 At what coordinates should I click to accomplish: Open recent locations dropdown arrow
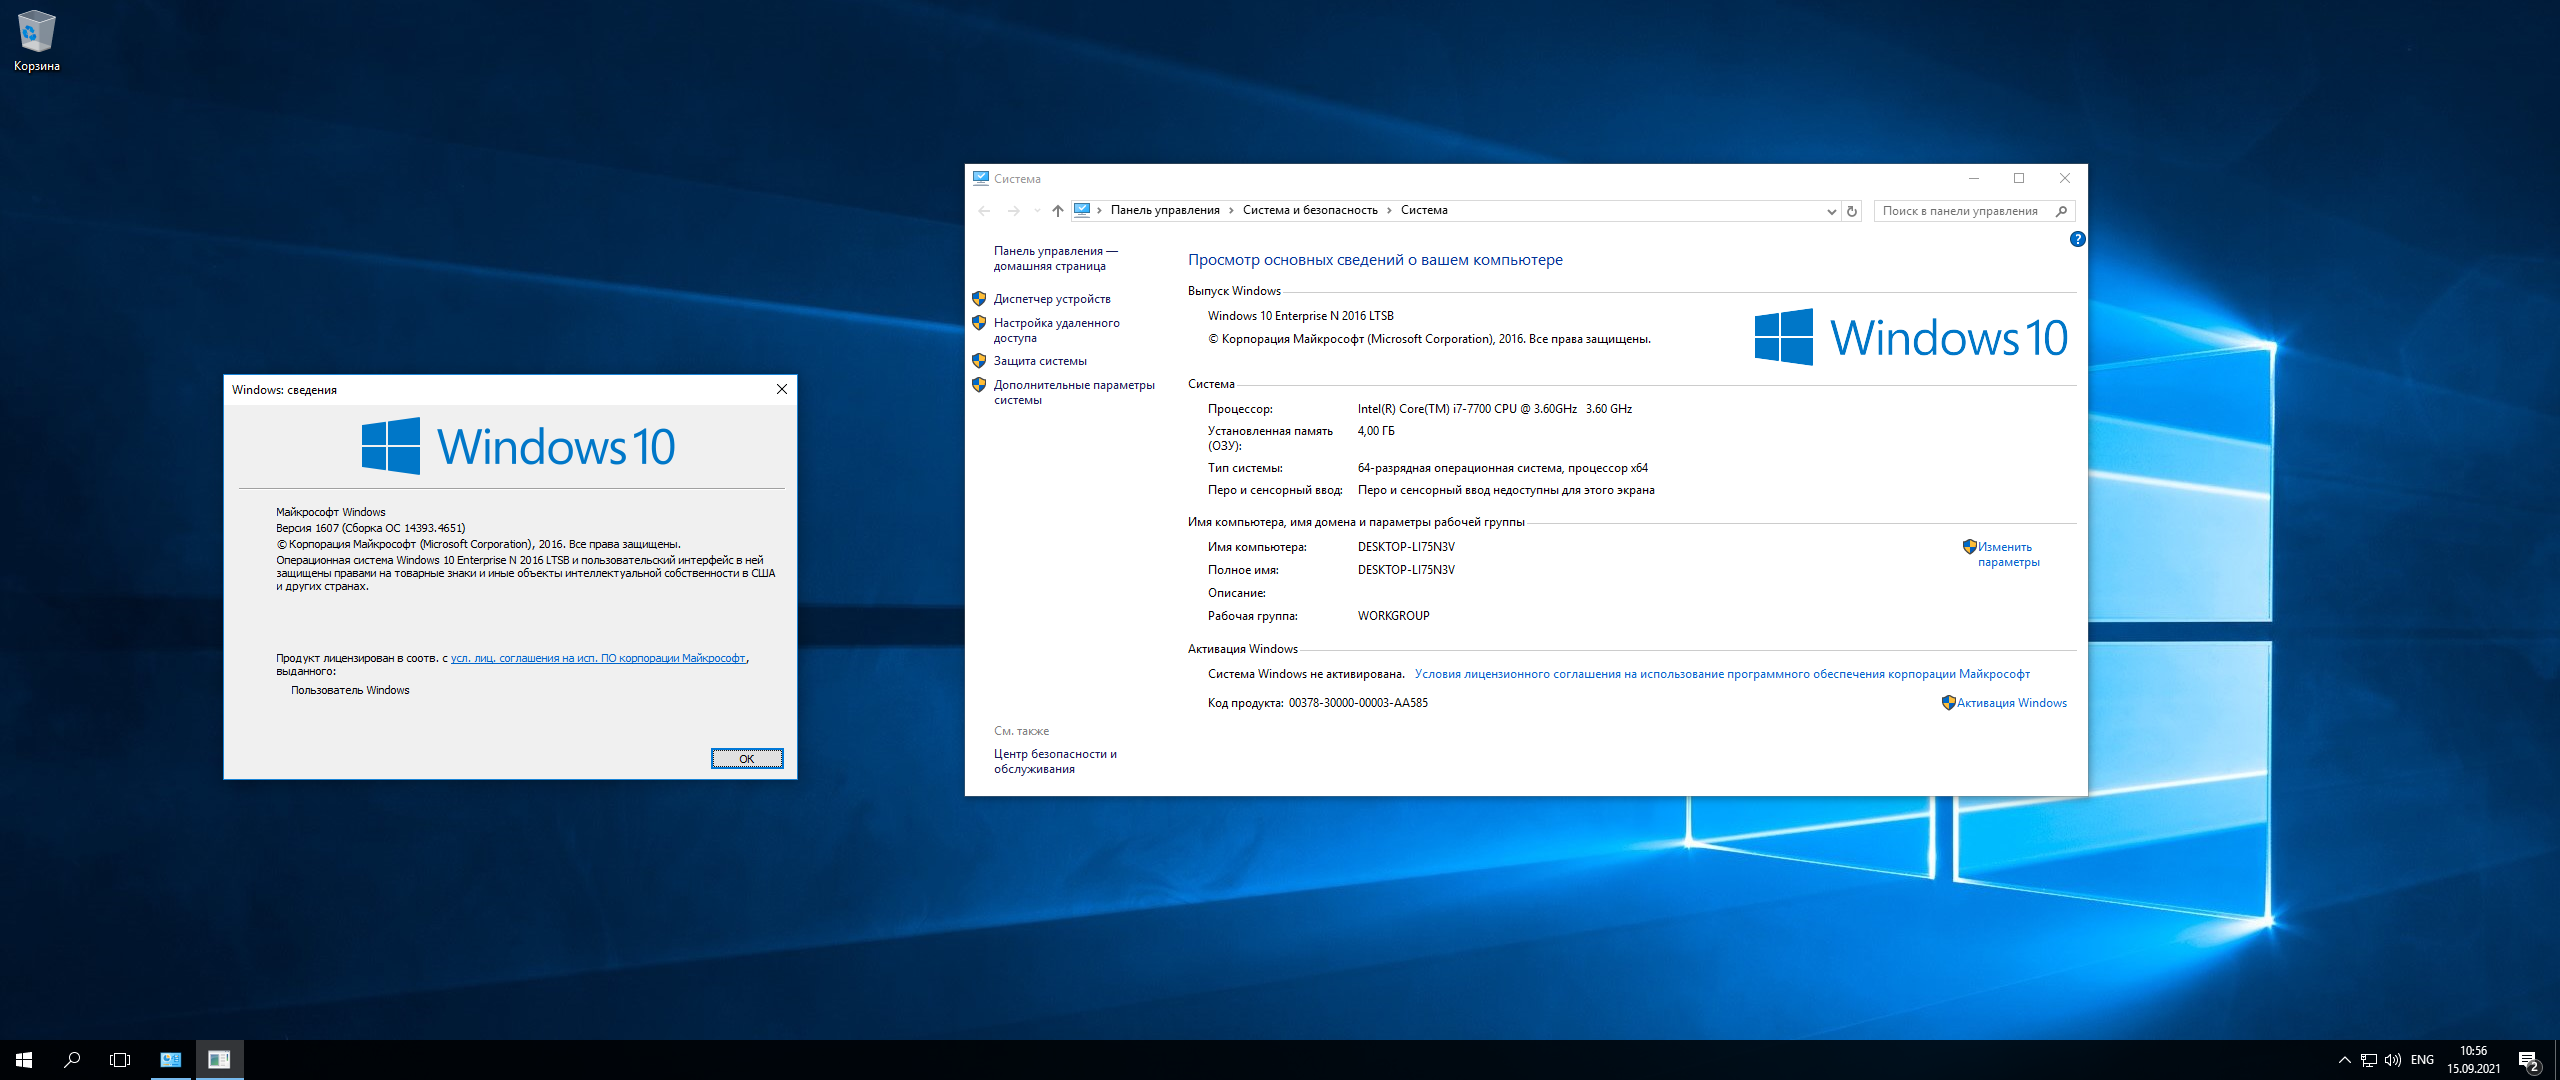pyautogui.click(x=1037, y=211)
